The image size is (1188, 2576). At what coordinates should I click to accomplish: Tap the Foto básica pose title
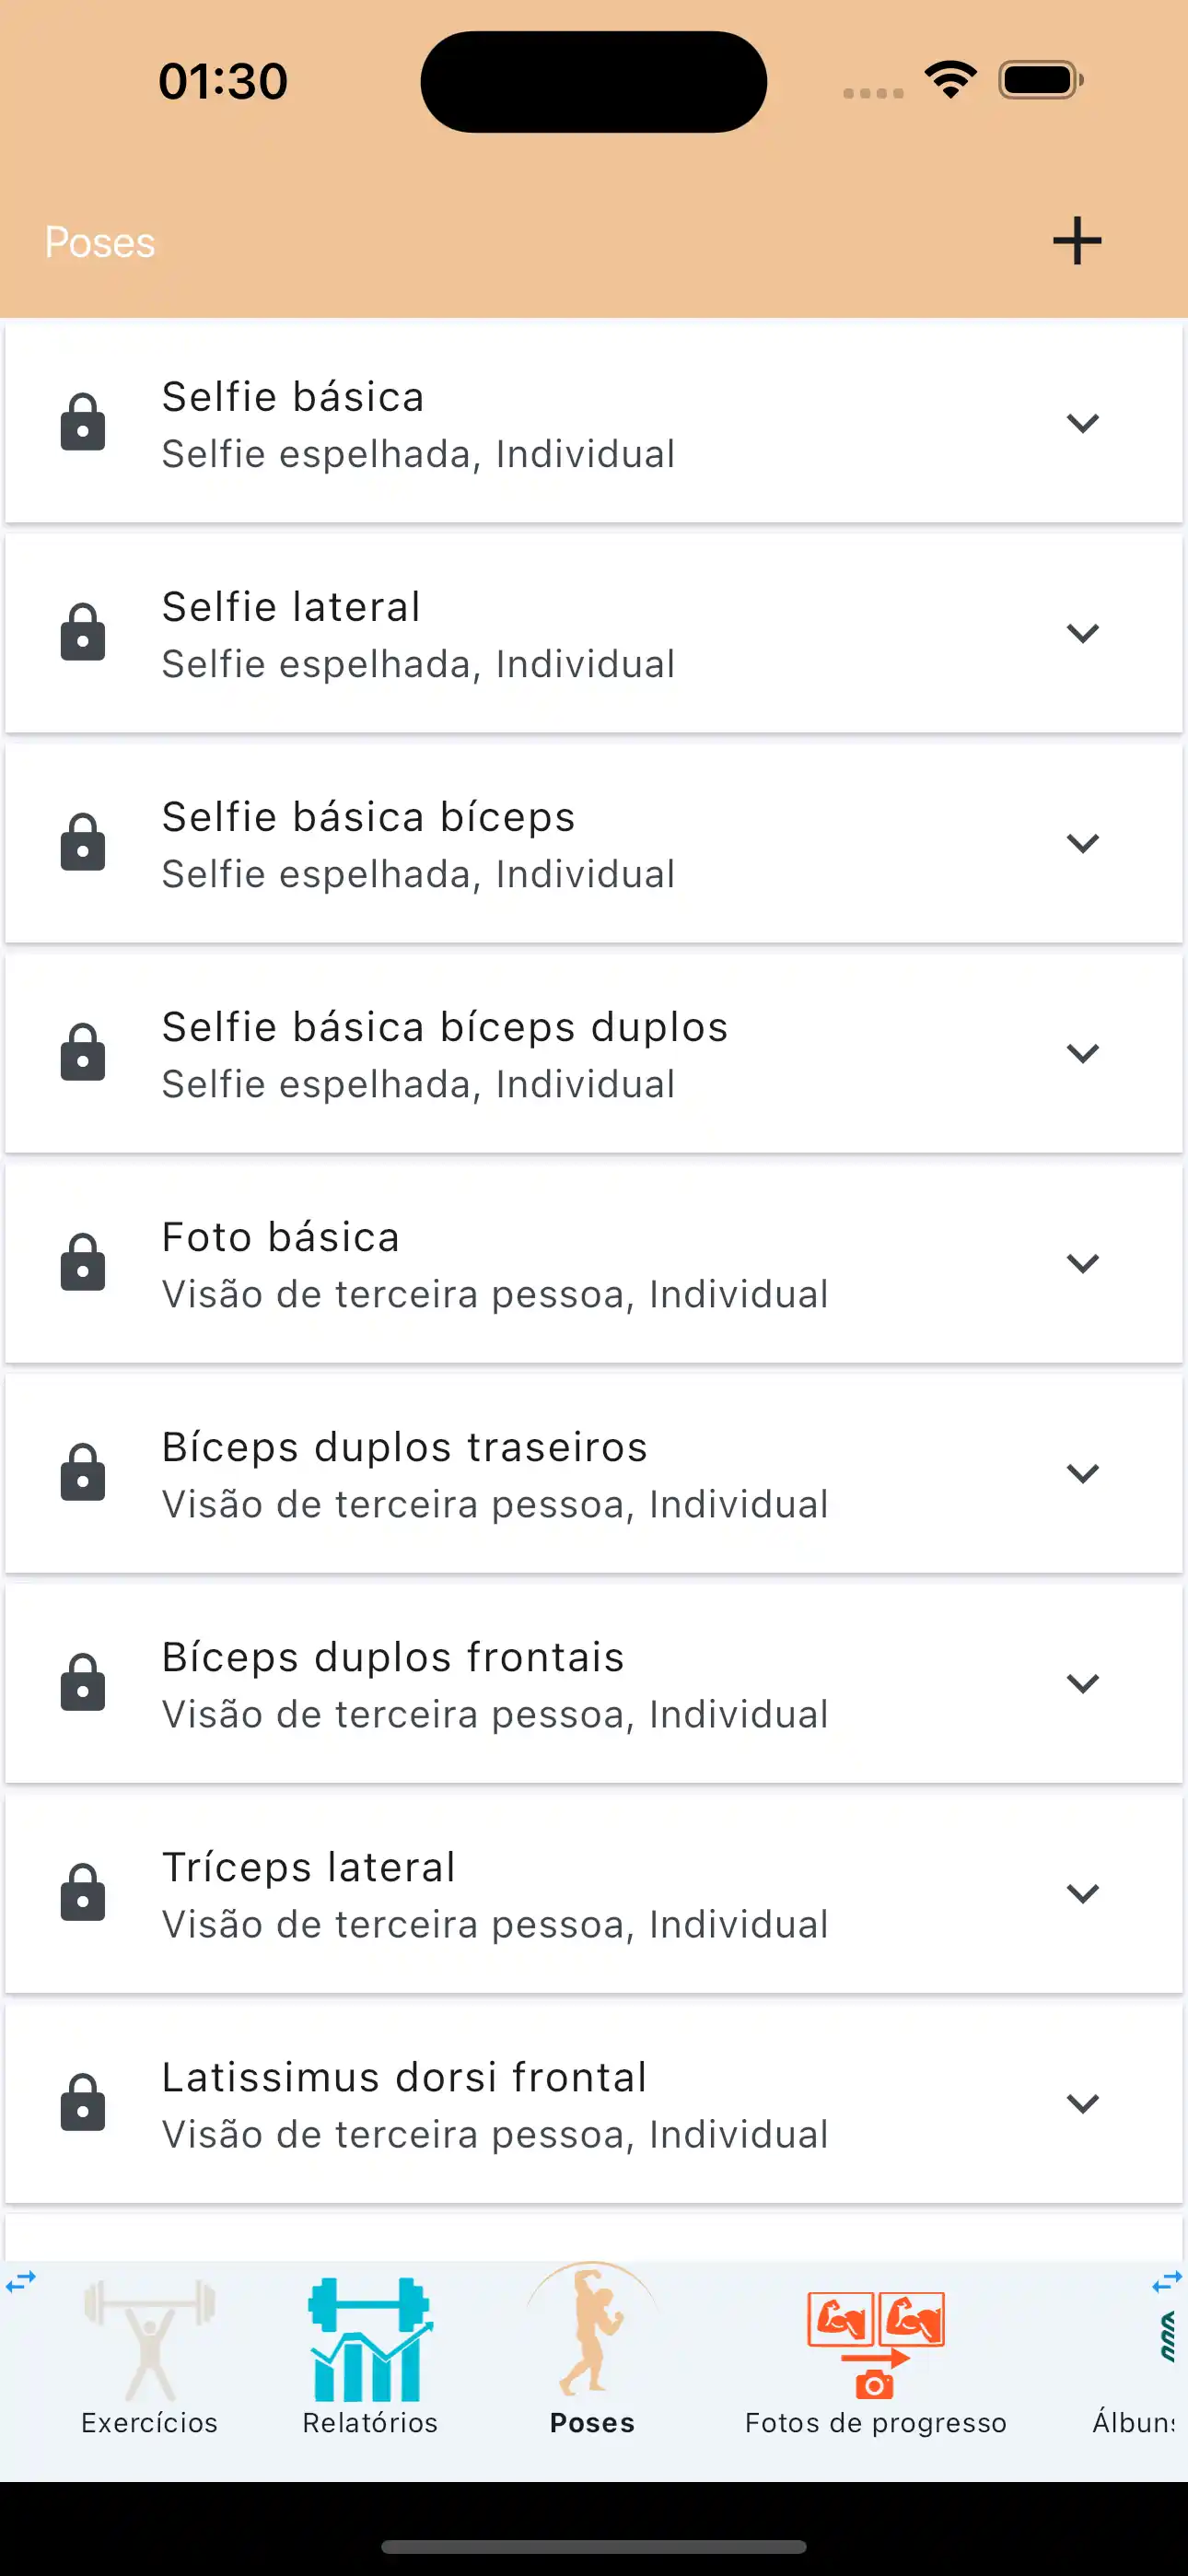tap(281, 1237)
